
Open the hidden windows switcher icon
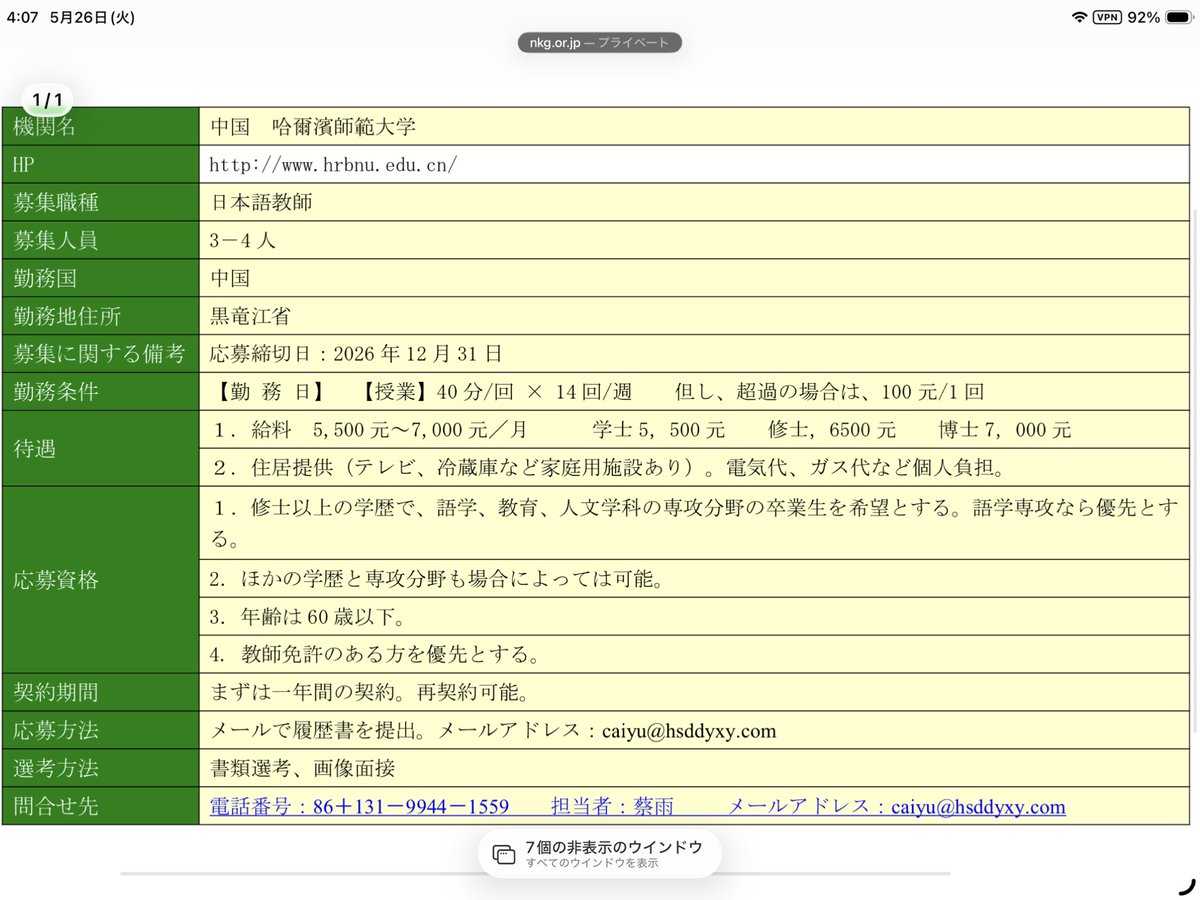(x=505, y=854)
